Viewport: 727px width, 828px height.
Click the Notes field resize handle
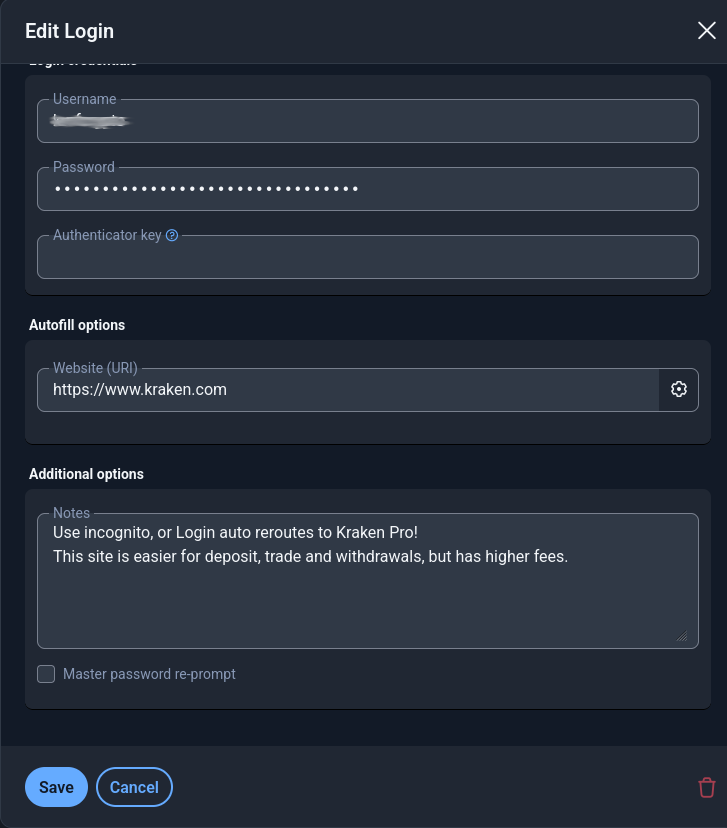pyautogui.click(x=682, y=636)
